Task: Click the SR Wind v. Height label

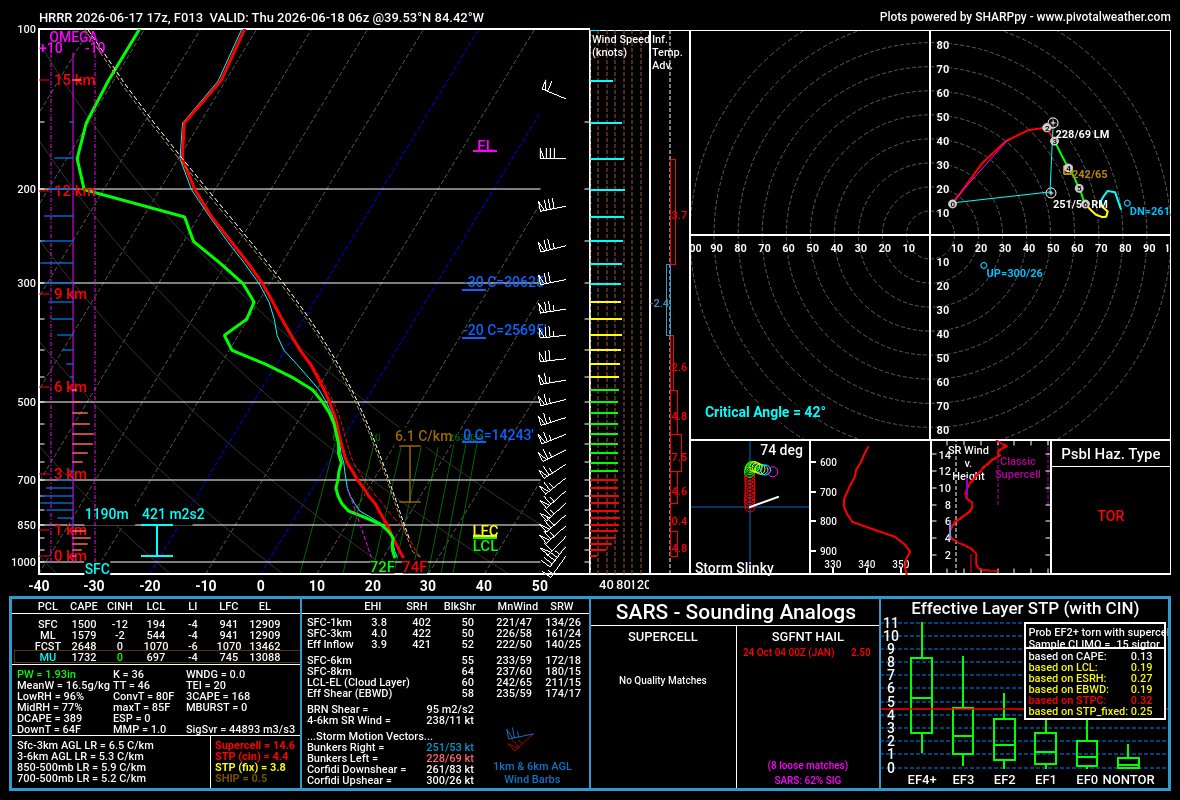Action: pyautogui.click(x=968, y=463)
